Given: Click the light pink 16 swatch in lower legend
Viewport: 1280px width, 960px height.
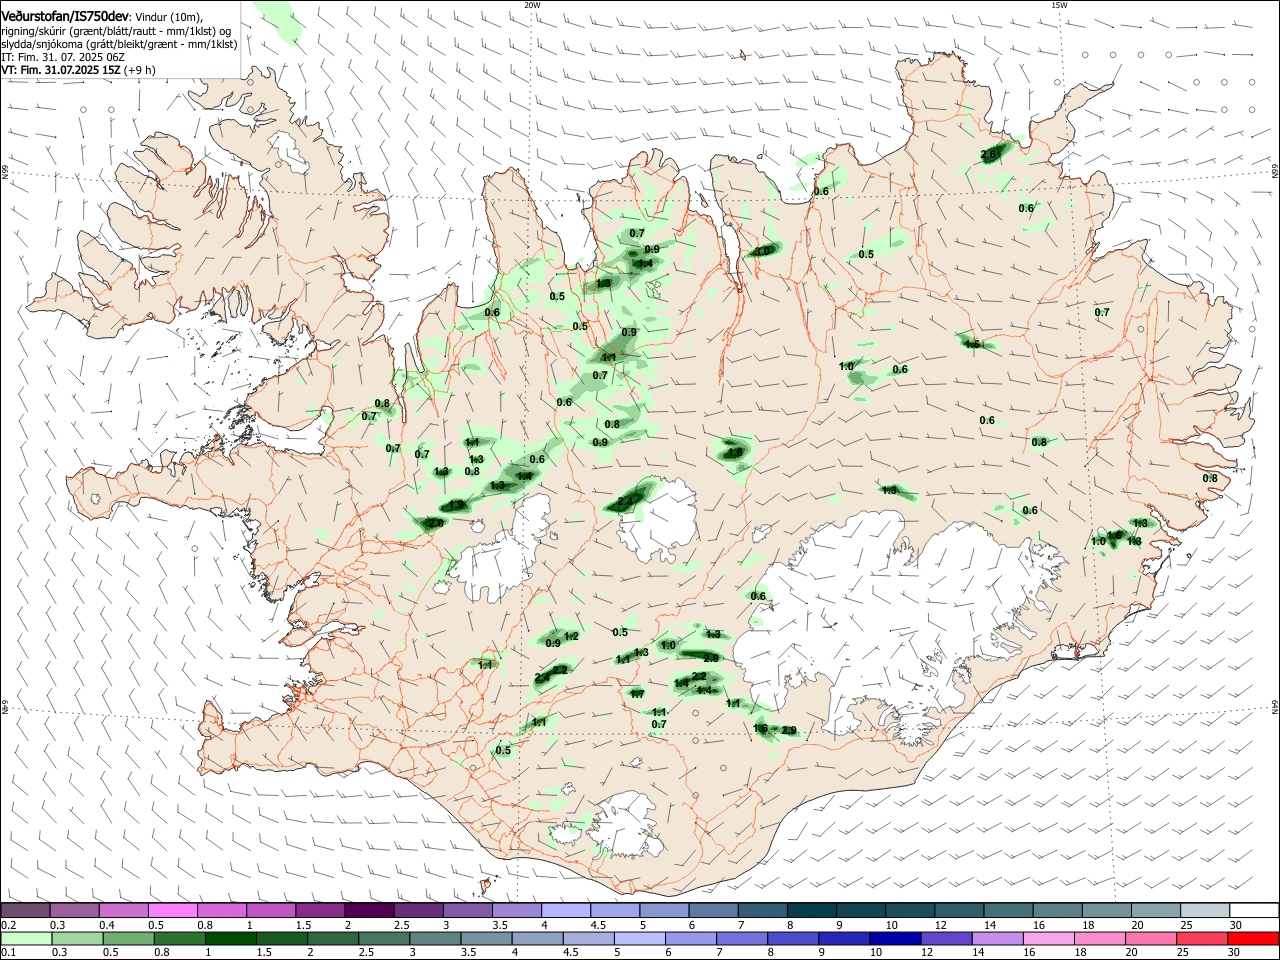Looking at the screenshot, I should tap(1048, 939).
